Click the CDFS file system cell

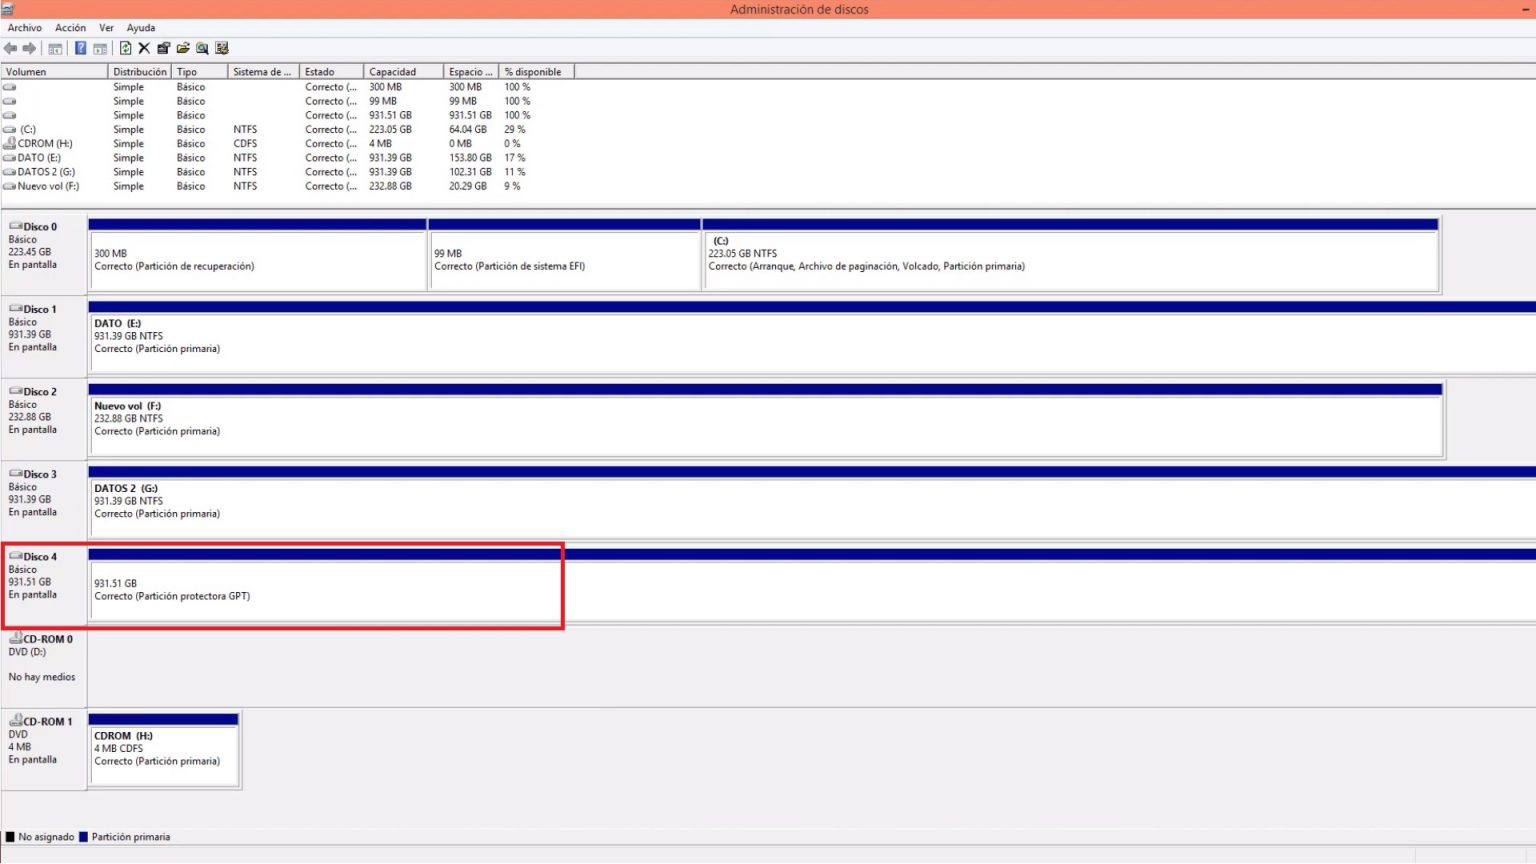pos(245,143)
